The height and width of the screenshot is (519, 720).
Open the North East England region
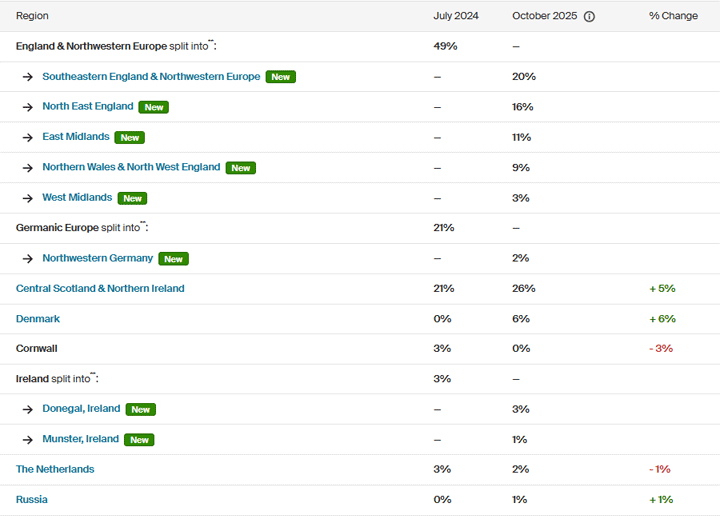pyautogui.click(x=88, y=107)
